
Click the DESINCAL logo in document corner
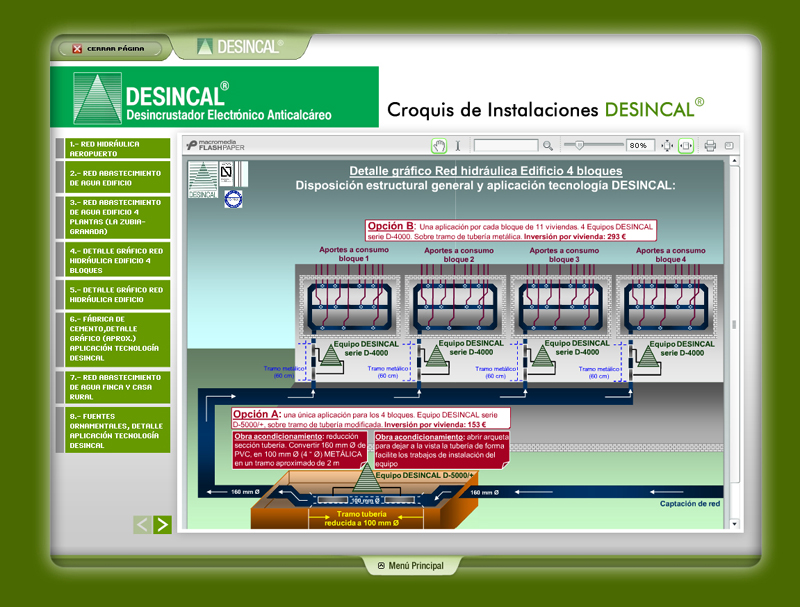click(203, 180)
